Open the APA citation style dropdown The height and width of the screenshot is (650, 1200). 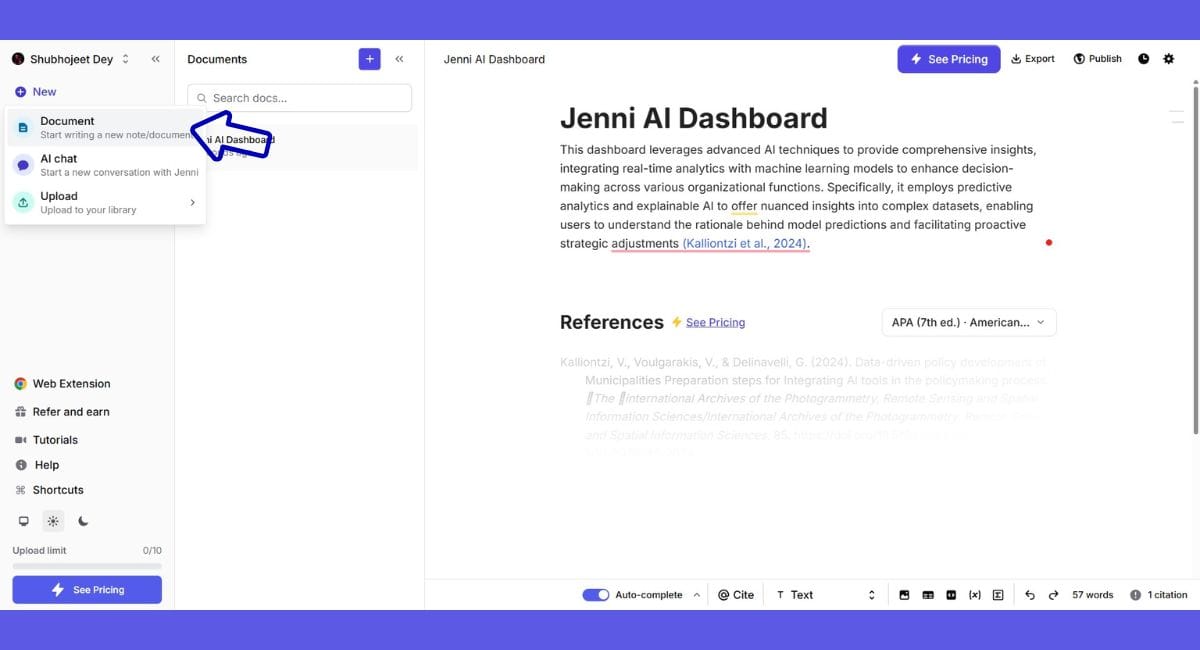pyautogui.click(x=968, y=322)
